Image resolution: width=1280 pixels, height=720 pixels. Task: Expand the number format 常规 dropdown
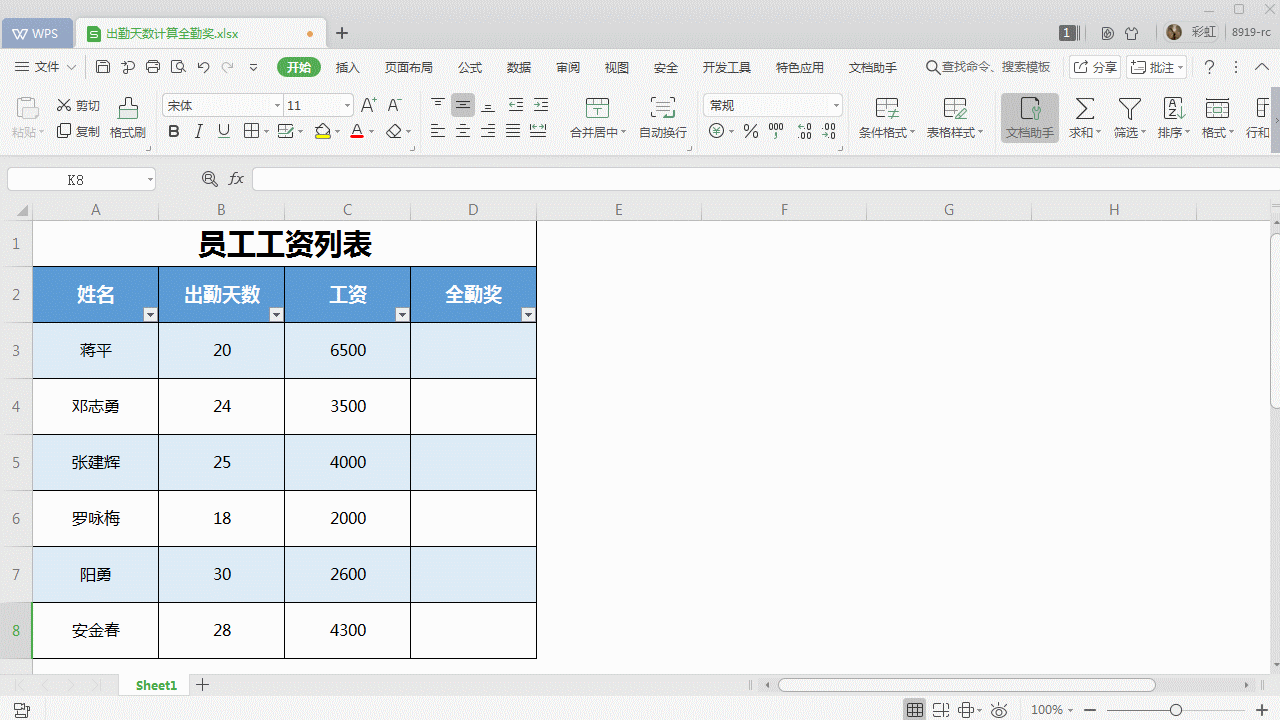(836, 104)
